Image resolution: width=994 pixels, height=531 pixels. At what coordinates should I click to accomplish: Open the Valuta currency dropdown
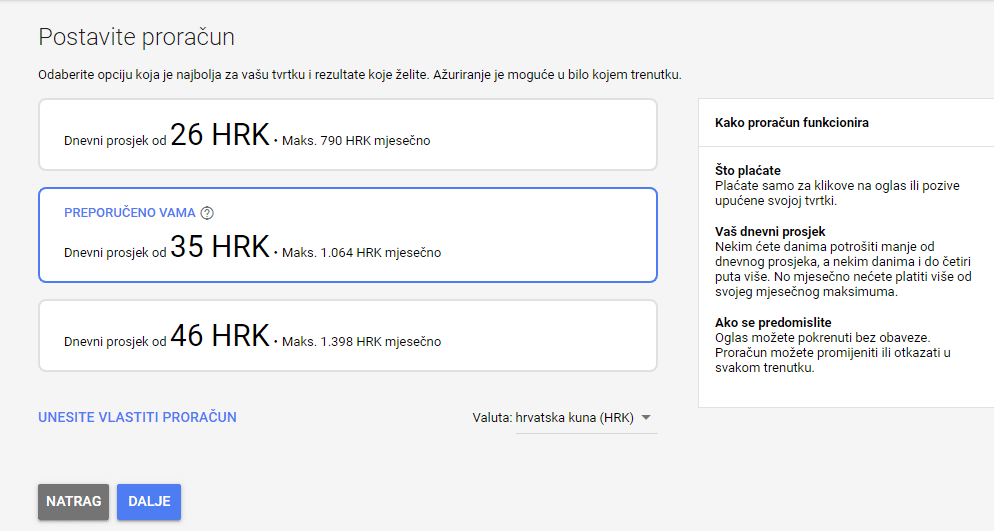pos(564,418)
